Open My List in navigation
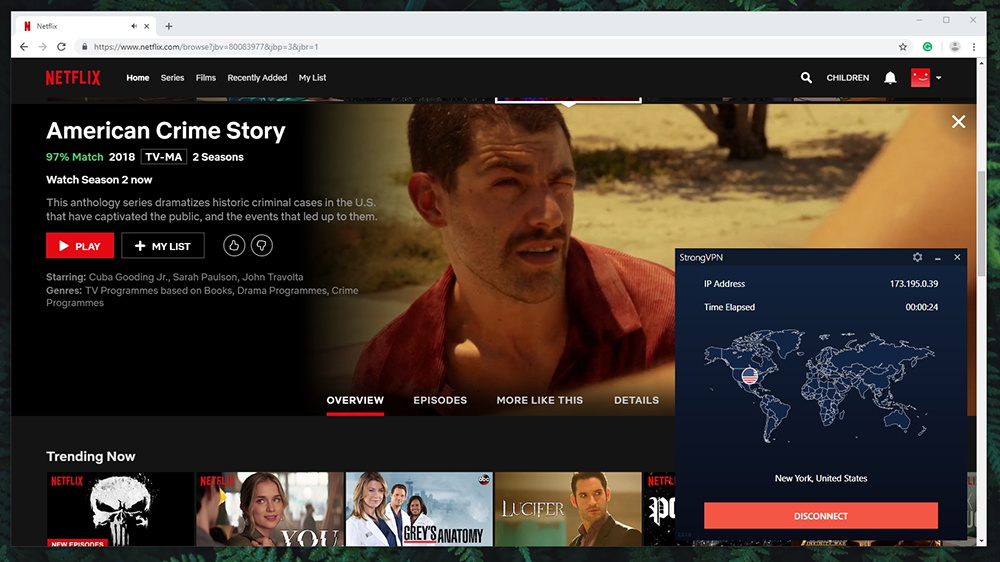The height and width of the screenshot is (562, 1000). pos(312,78)
